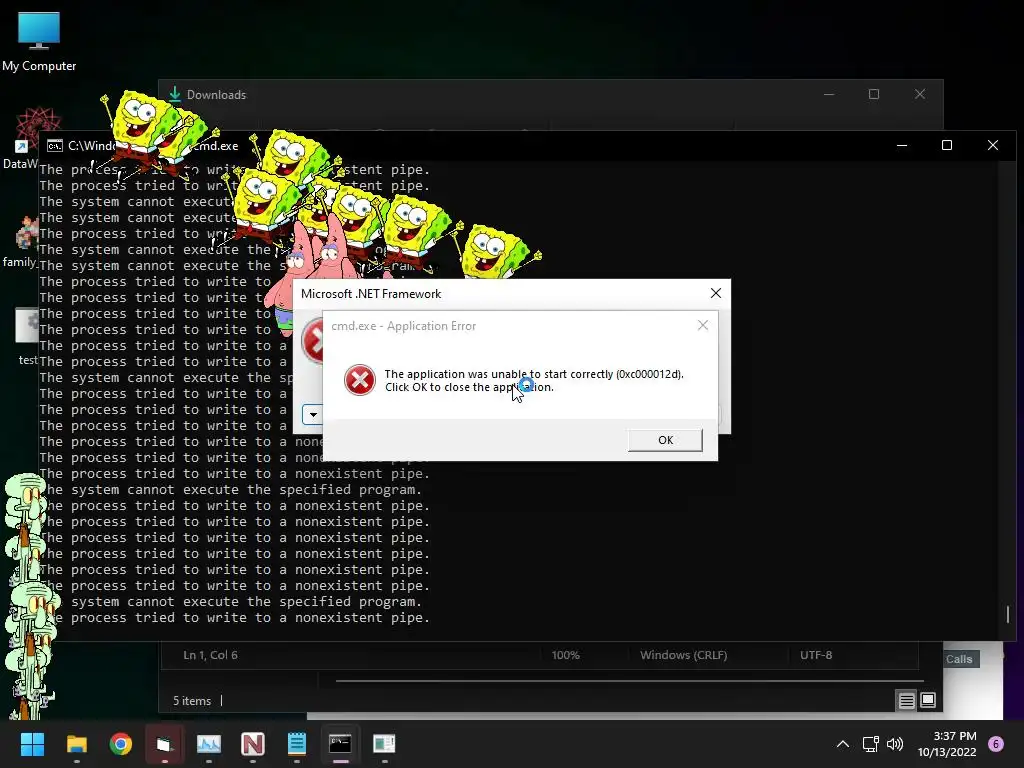This screenshot has width=1024, height=768.
Task: Close the cmd.exe Application Error dialog
Action: pos(703,325)
